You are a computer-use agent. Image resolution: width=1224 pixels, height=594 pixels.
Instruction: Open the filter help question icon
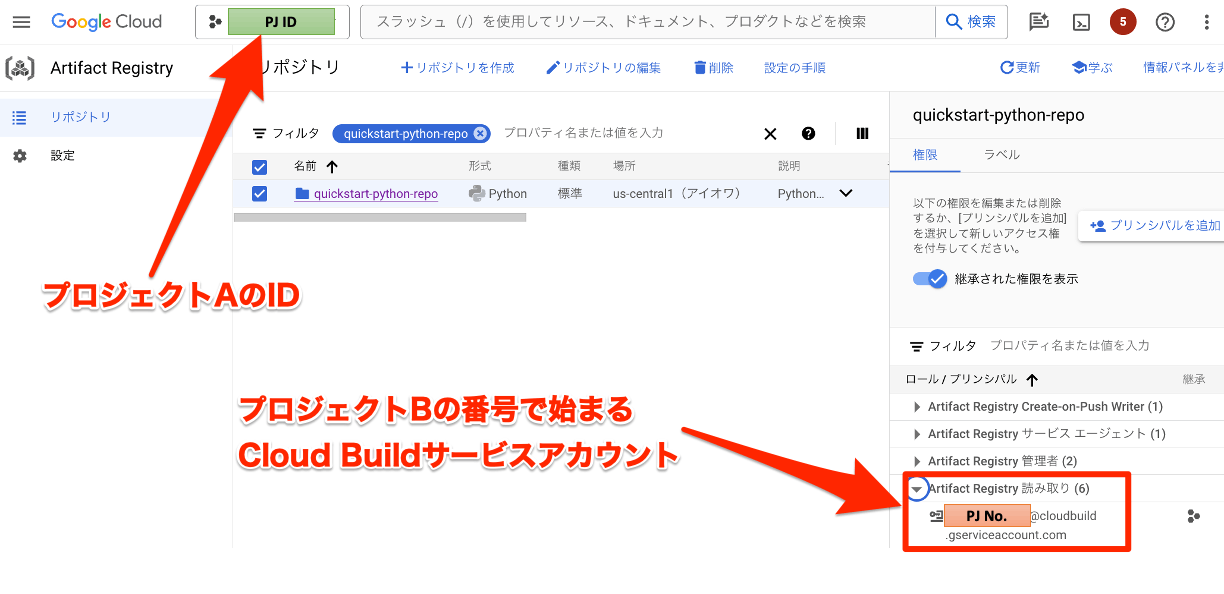(808, 134)
